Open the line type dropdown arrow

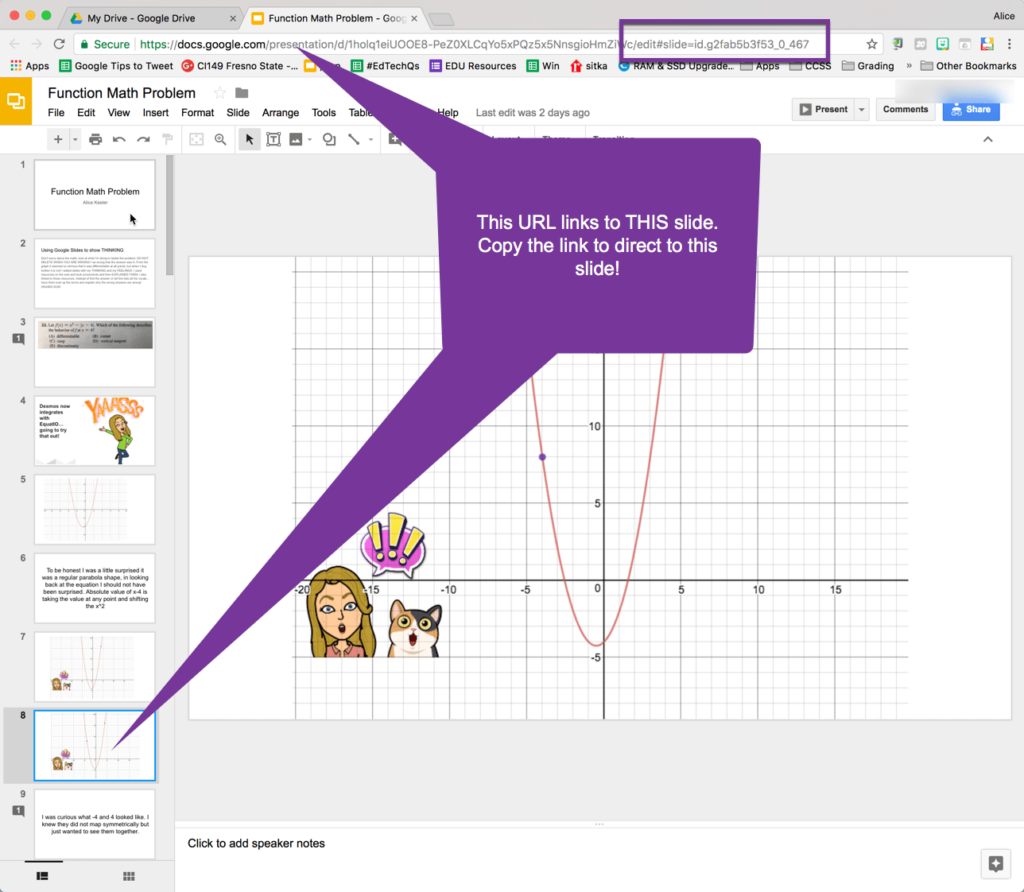pyautogui.click(x=370, y=139)
